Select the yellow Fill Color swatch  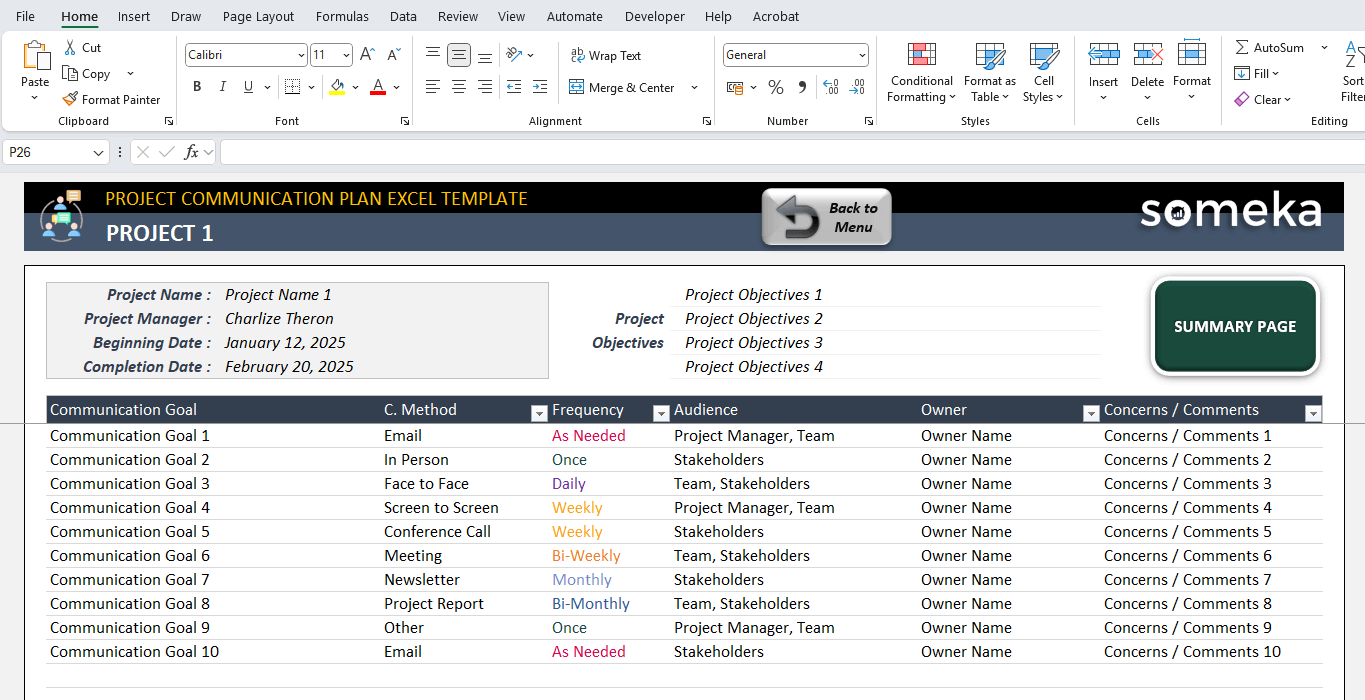click(x=338, y=87)
